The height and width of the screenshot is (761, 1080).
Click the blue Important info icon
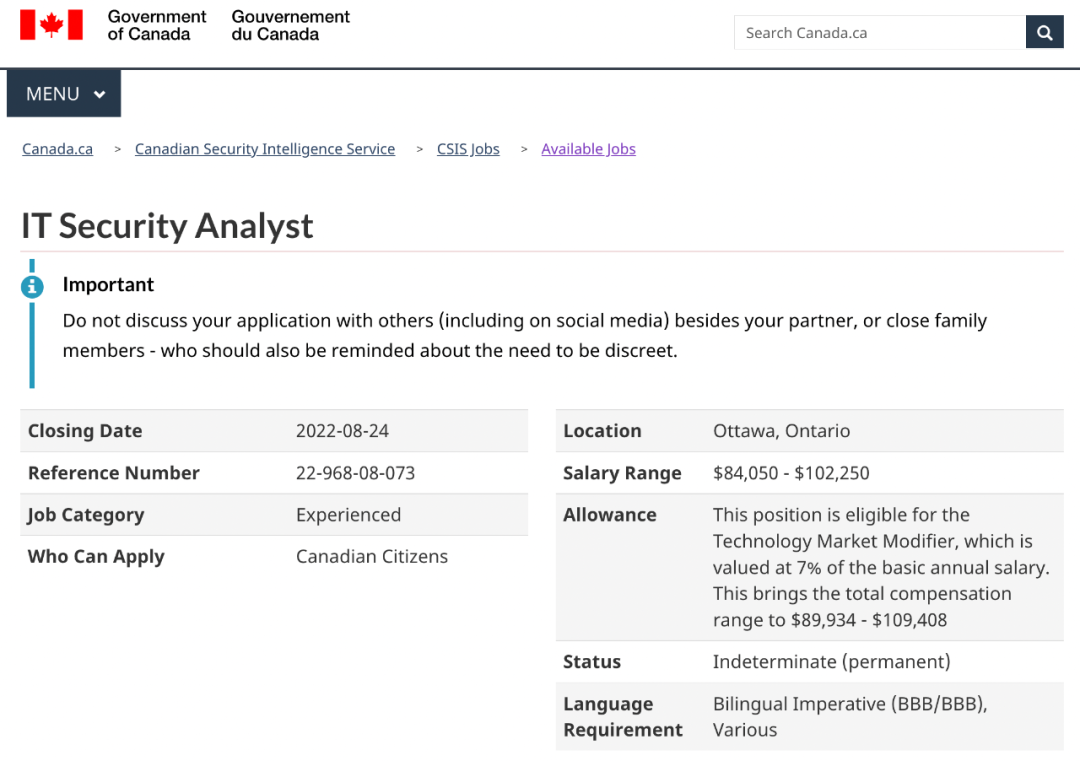32,287
